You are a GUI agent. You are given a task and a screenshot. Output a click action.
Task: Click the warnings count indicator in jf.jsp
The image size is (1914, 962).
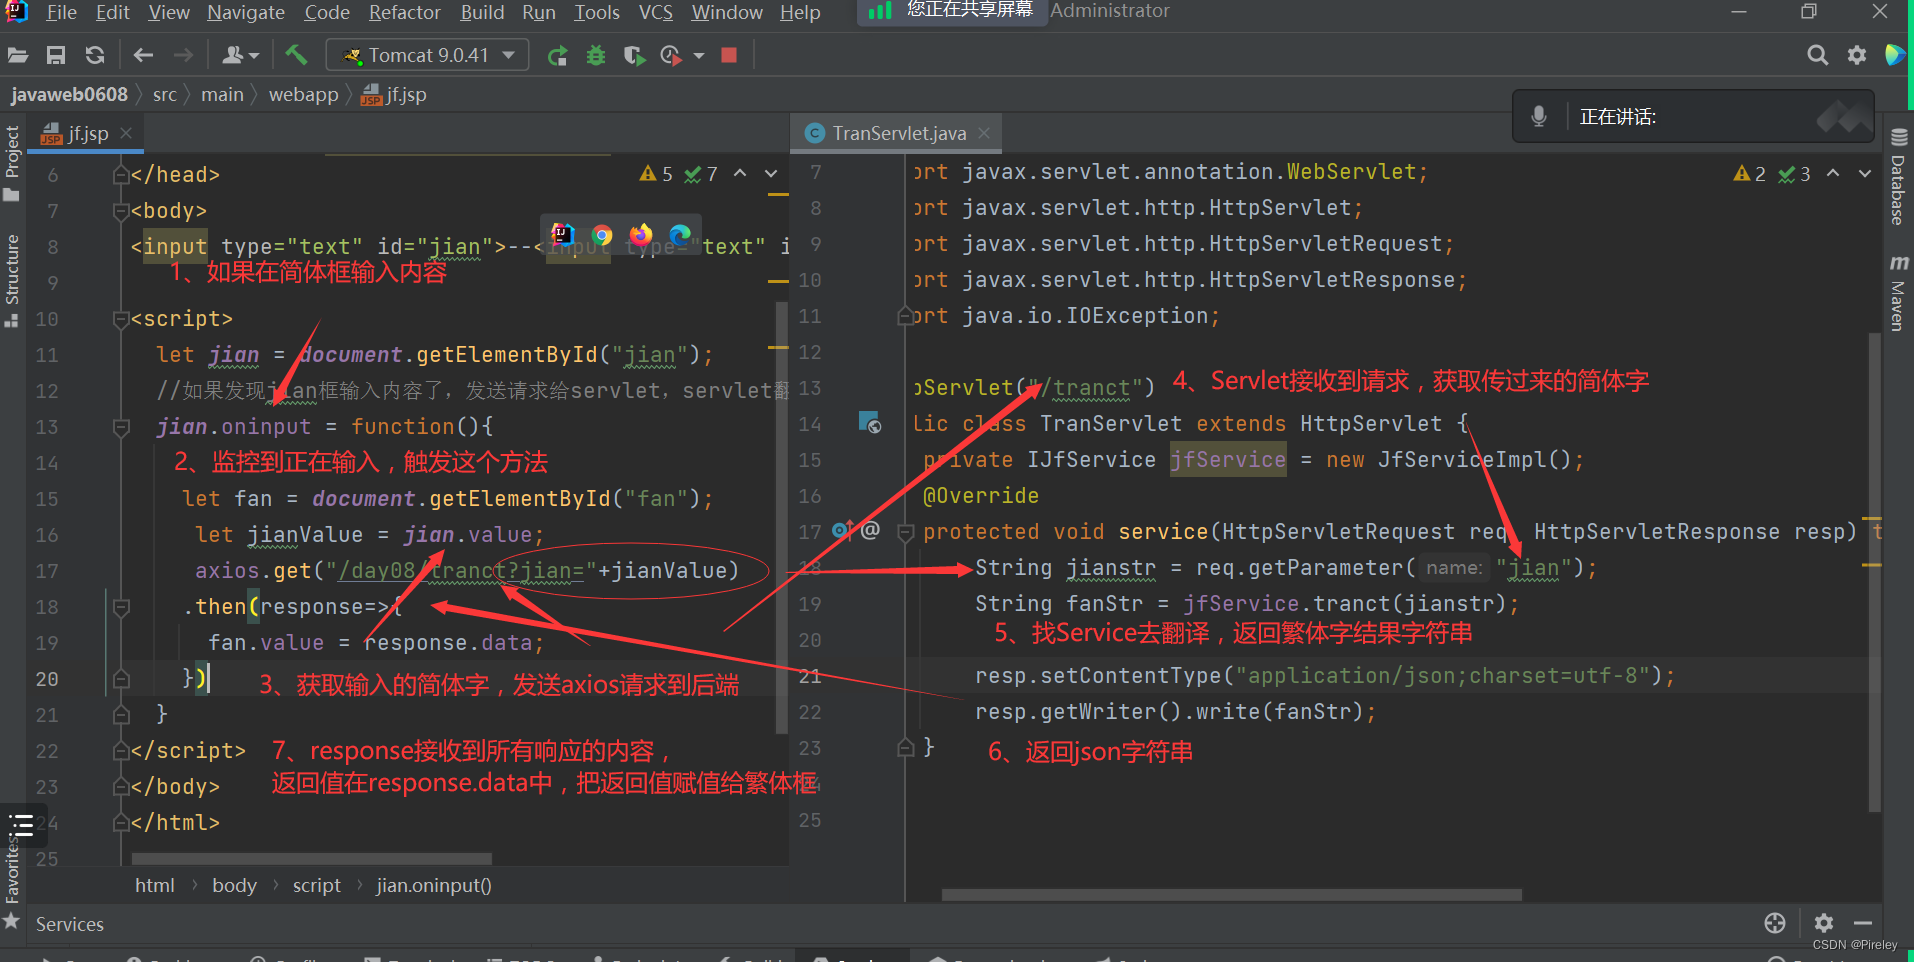click(656, 173)
